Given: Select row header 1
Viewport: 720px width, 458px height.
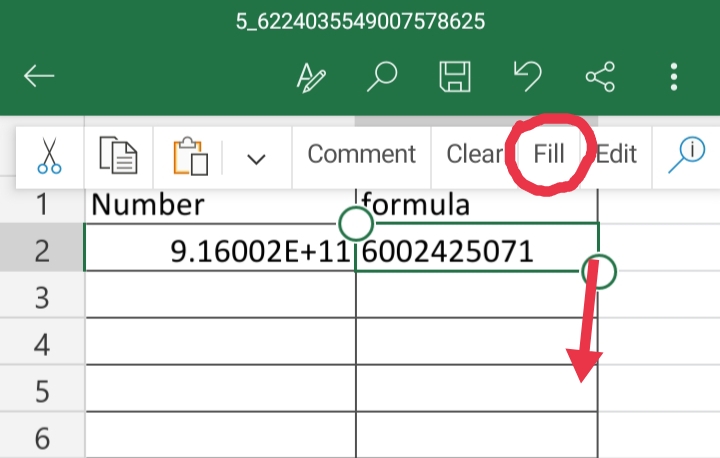Looking at the screenshot, I should 42,205.
